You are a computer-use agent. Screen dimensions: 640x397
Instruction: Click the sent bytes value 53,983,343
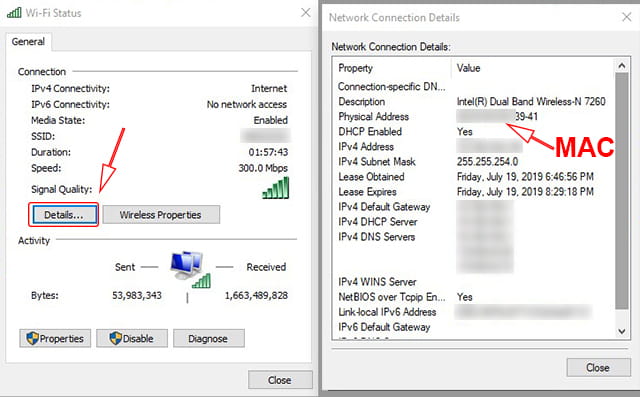(x=137, y=295)
